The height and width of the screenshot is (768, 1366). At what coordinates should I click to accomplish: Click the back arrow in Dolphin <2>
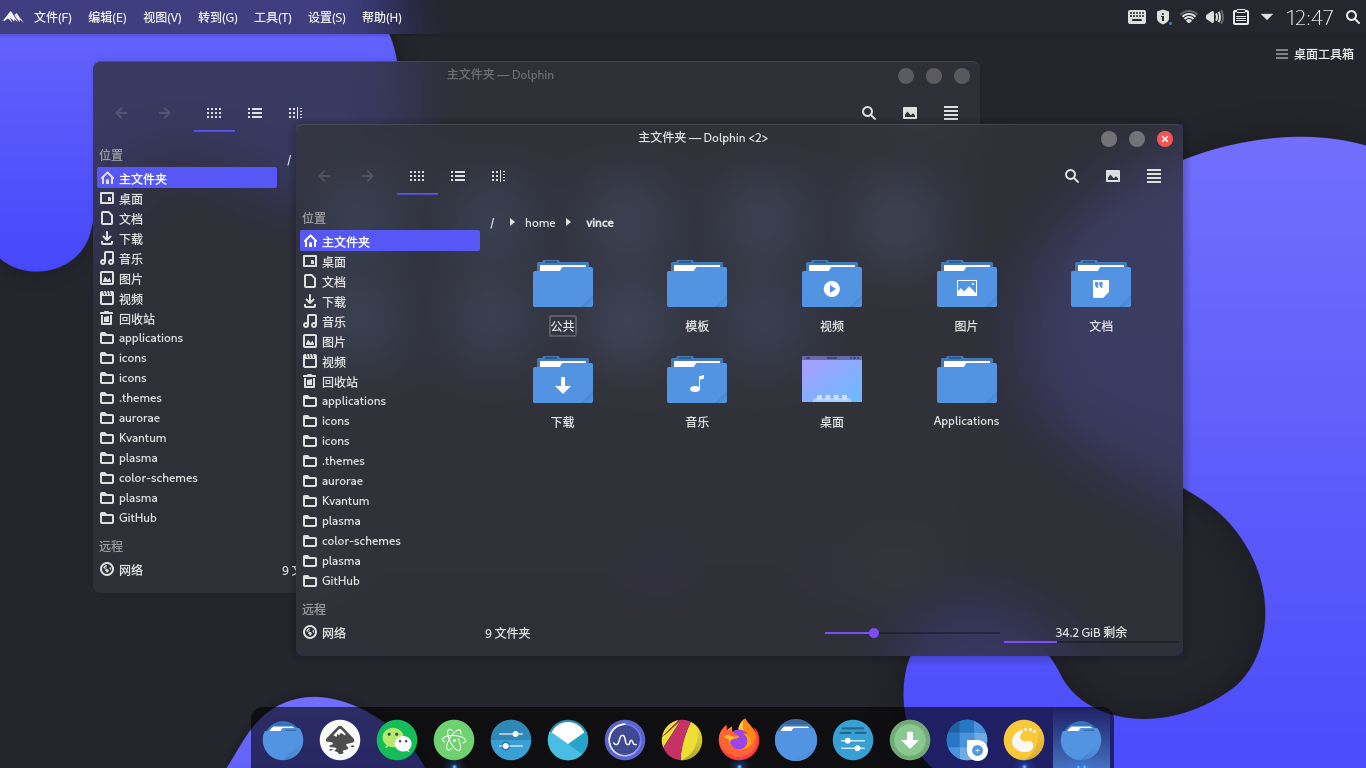tap(324, 176)
